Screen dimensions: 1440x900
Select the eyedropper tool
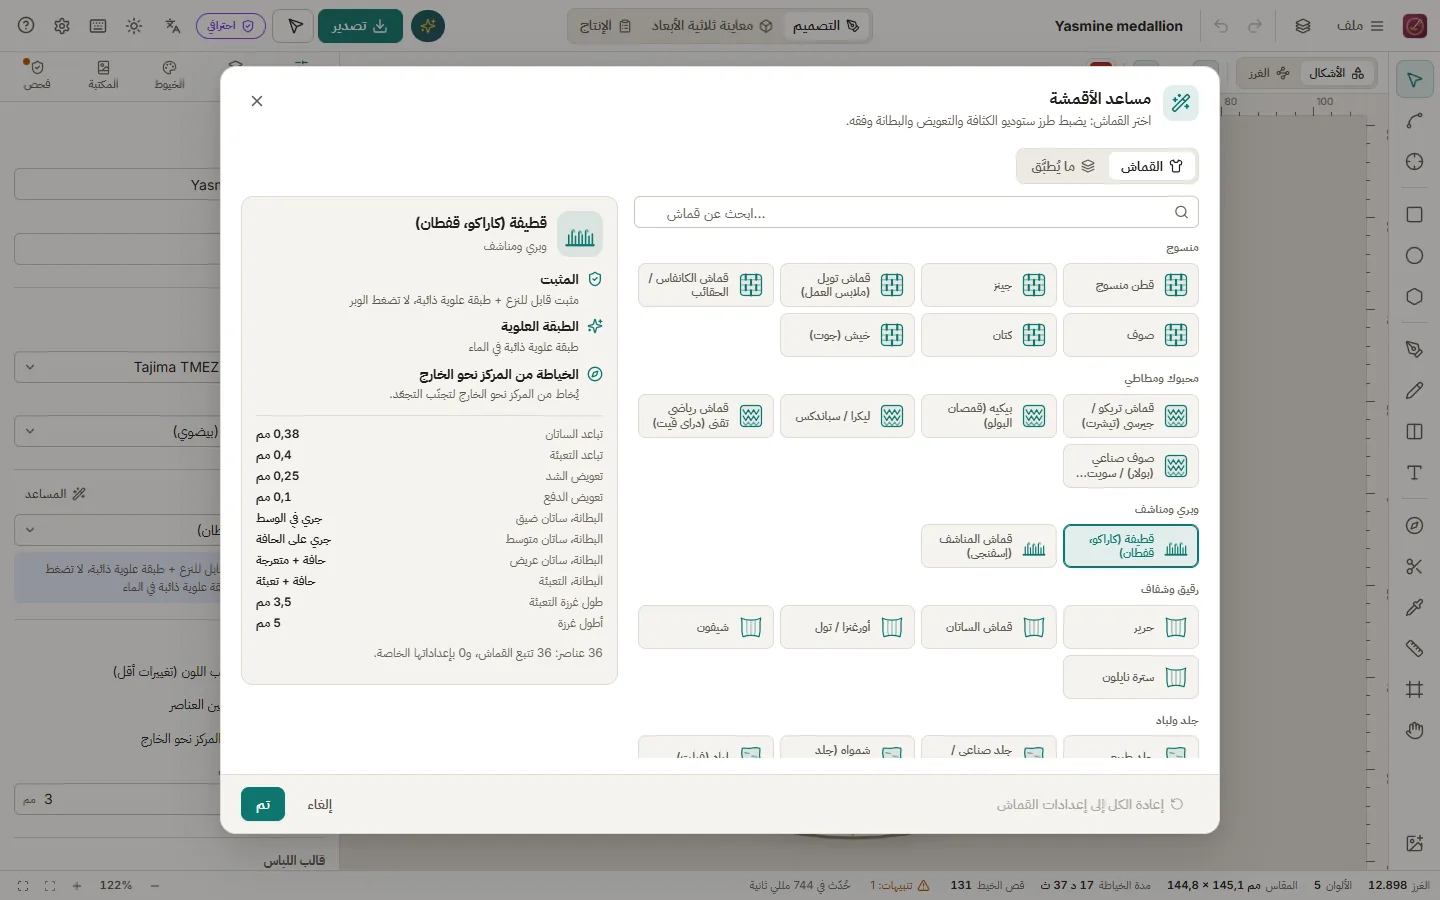tap(1414, 608)
